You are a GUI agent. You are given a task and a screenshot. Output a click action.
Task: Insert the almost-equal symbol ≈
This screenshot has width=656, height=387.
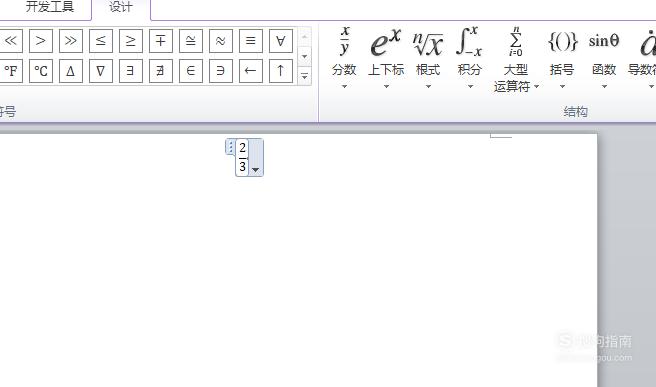click(221, 41)
